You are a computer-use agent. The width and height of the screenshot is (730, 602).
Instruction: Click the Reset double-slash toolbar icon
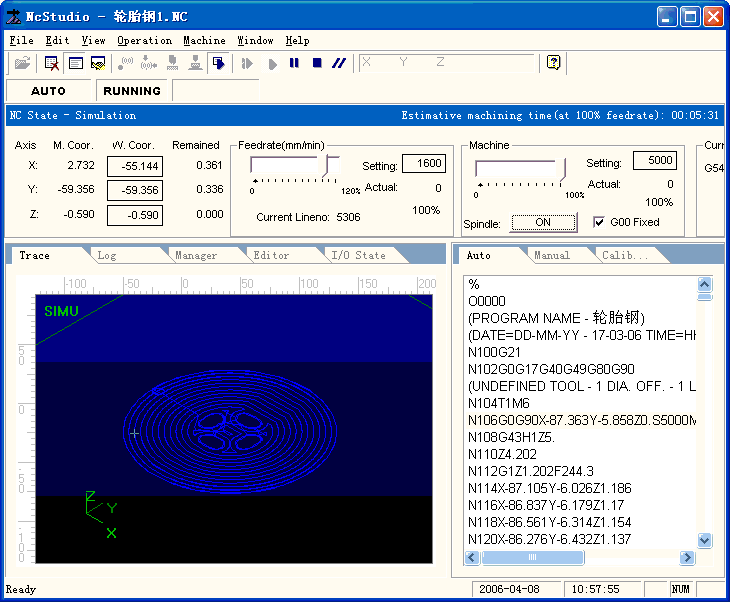339,63
